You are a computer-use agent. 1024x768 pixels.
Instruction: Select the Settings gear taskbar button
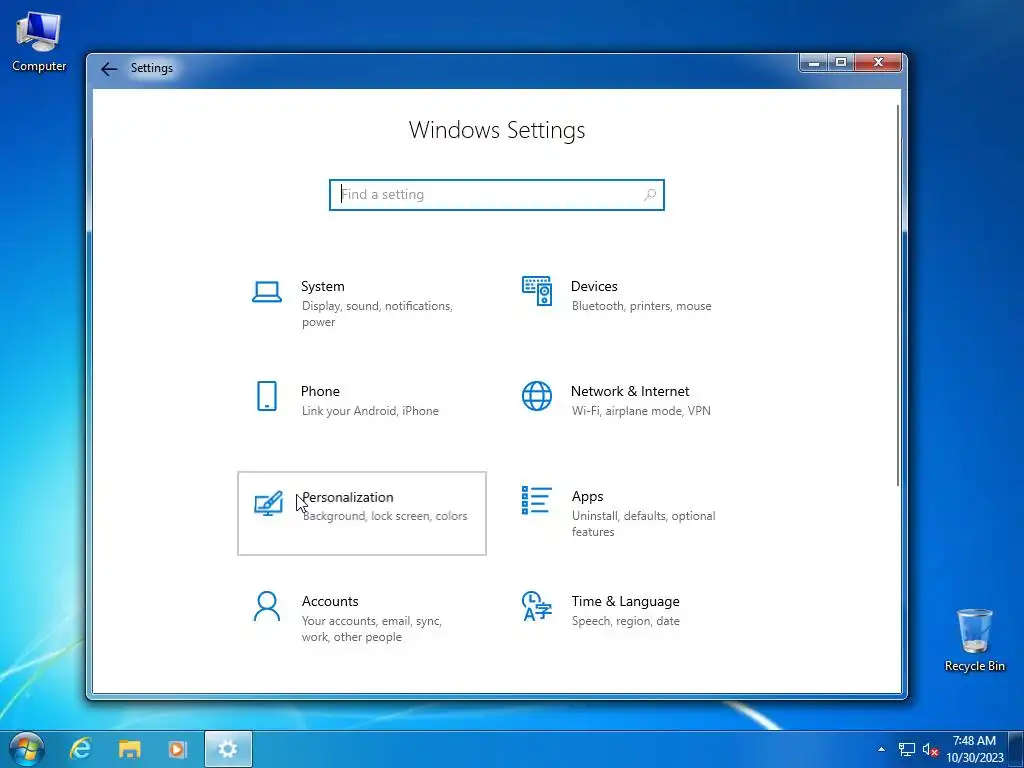pos(228,749)
